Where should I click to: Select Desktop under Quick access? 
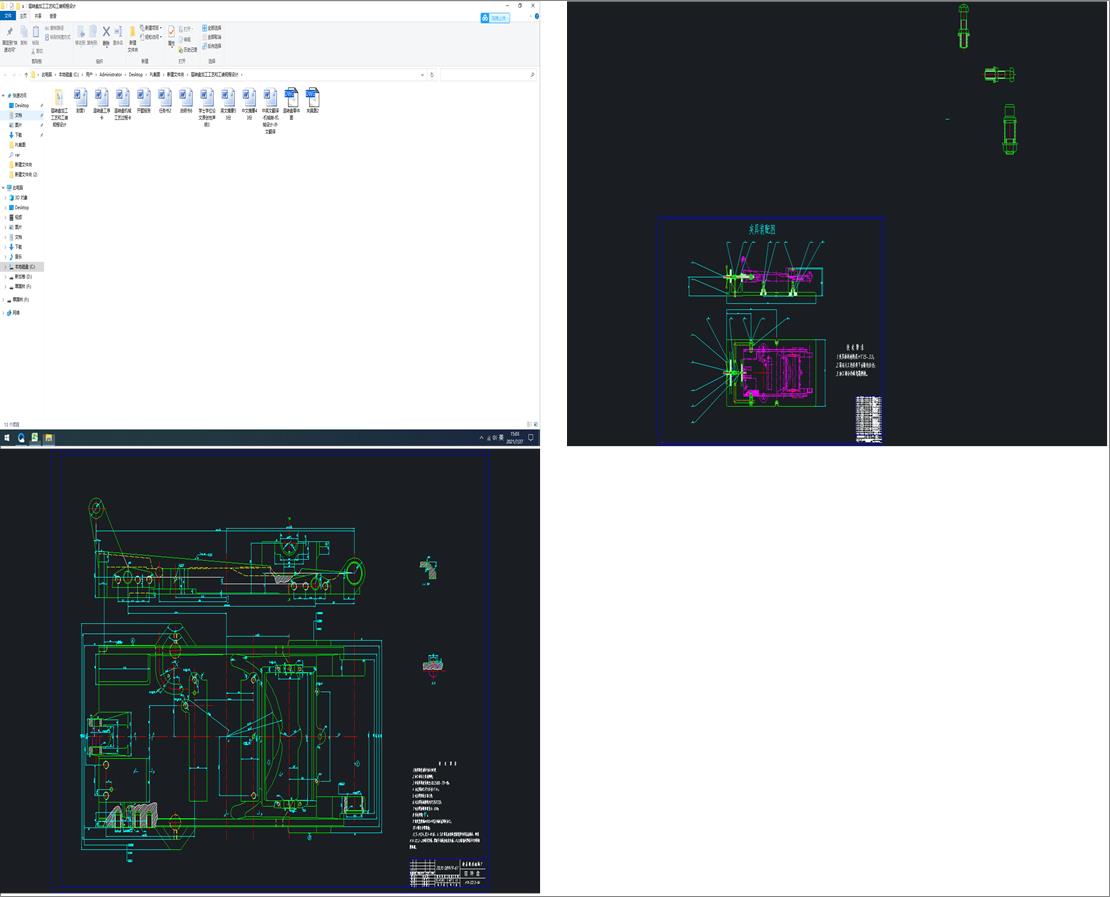click(x=21, y=105)
